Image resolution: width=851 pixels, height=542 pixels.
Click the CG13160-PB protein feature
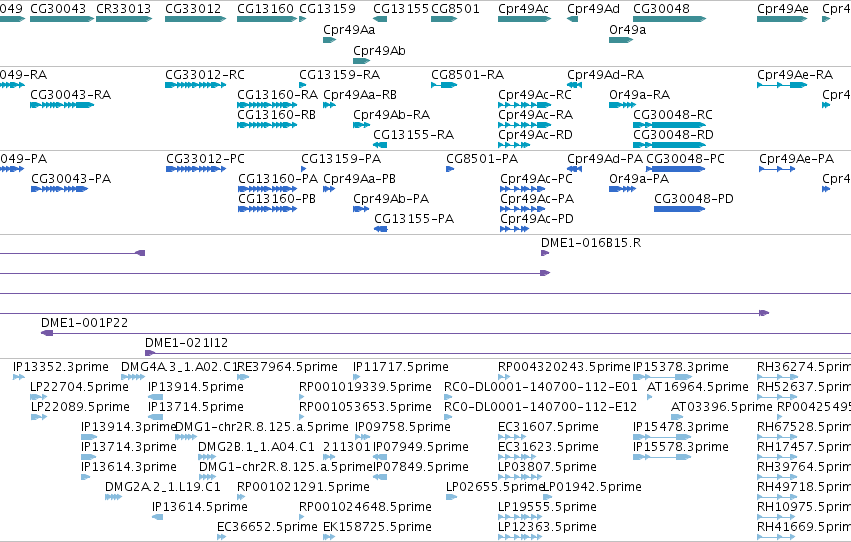[268, 209]
